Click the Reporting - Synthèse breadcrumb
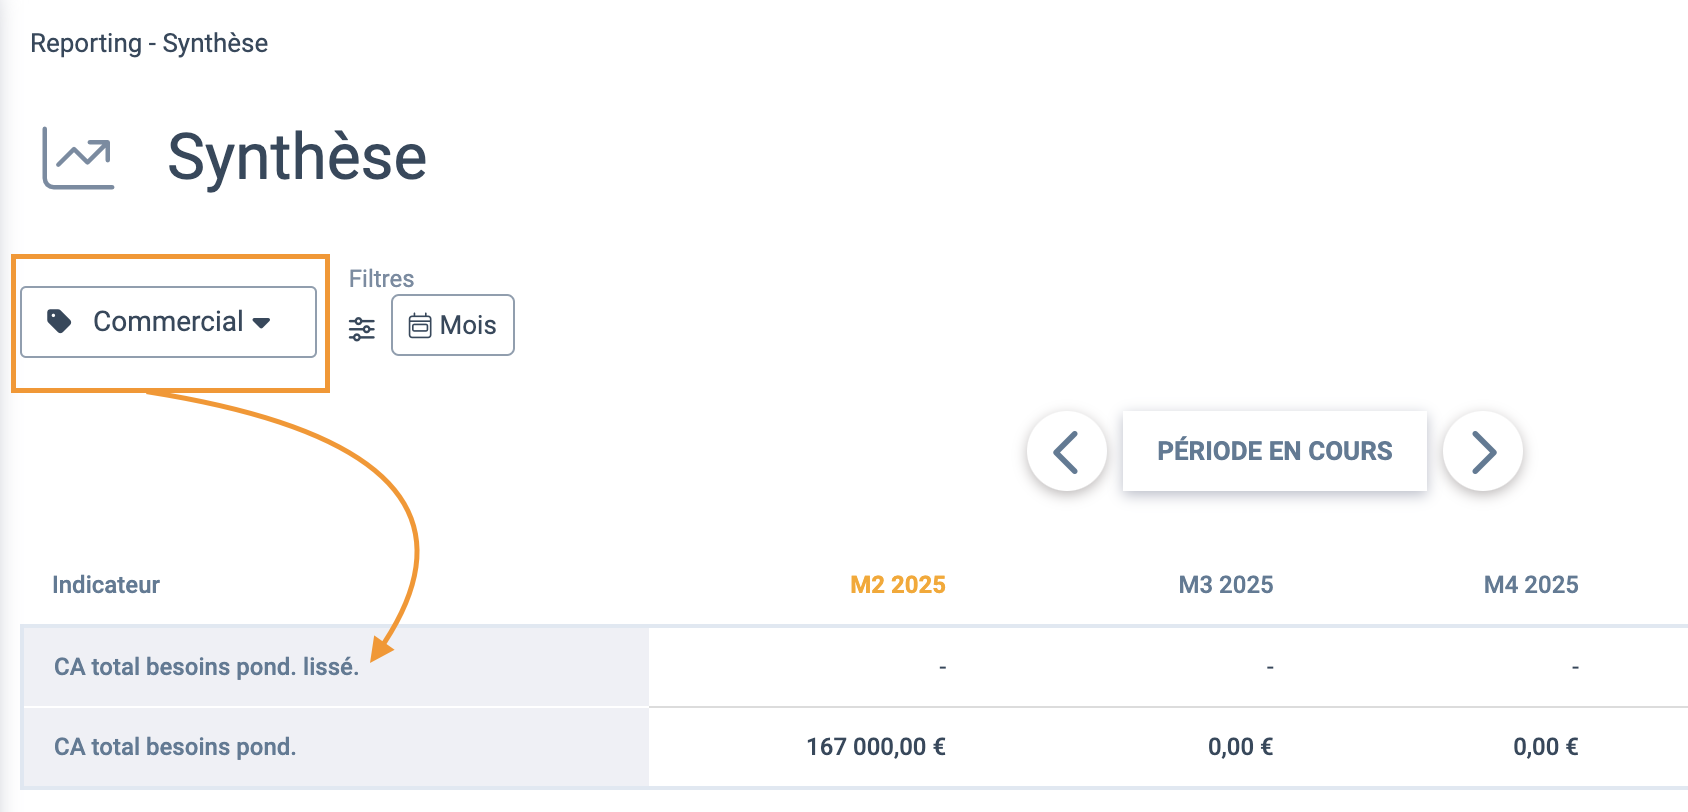Image resolution: width=1688 pixels, height=812 pixels. (x=149, y=43)
